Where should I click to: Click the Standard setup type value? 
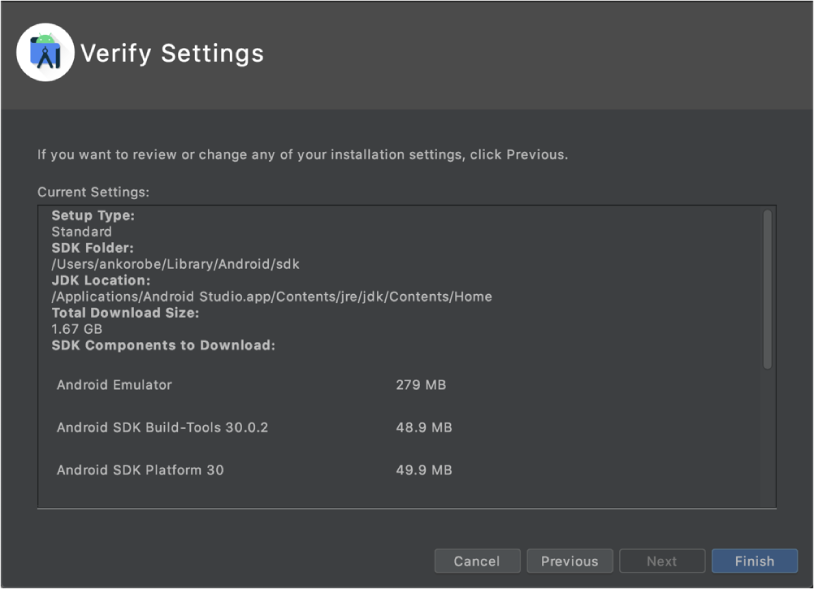[82, 231]
